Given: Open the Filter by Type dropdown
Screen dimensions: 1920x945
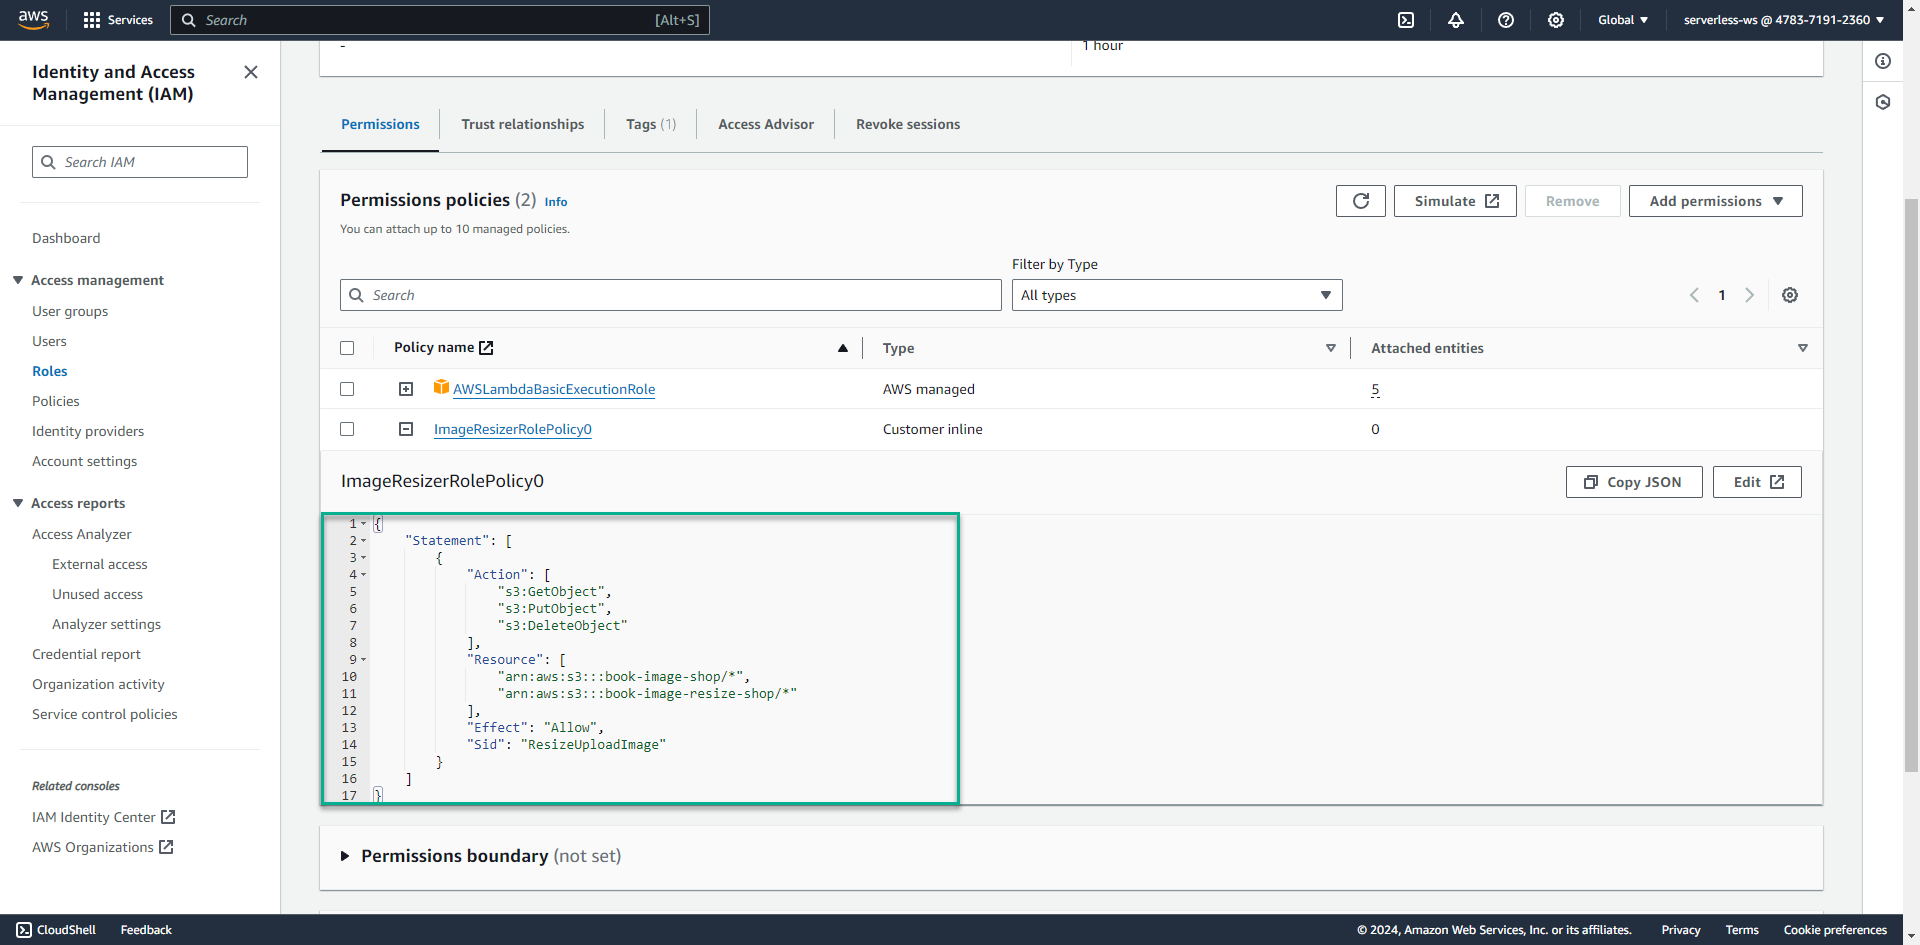Looking at the screenshot, I should tap(1177, 295).
